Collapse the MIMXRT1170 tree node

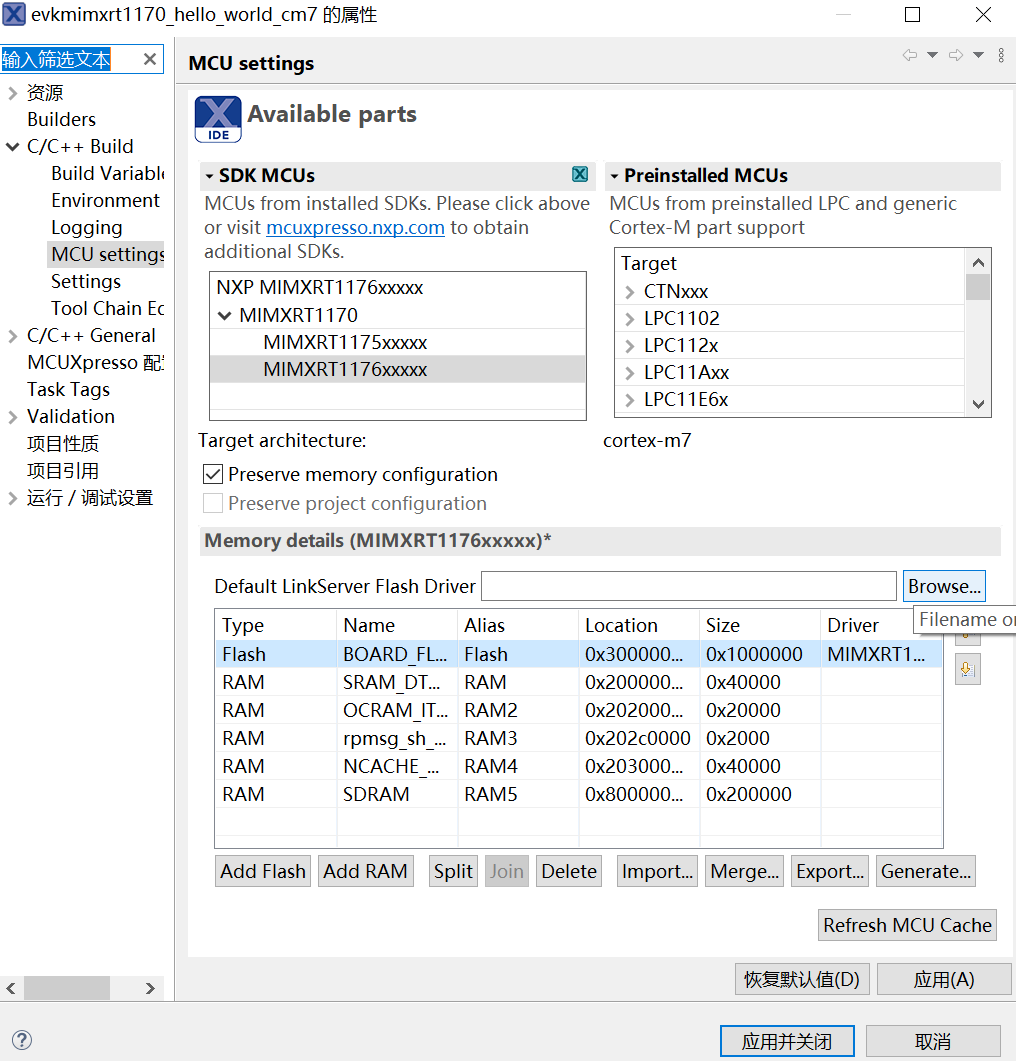[x=225, y=315]
